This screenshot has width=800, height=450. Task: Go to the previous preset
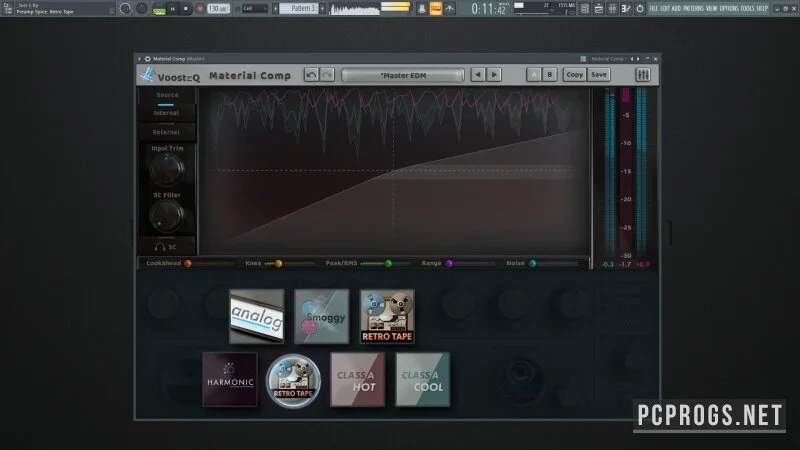(478, 75)
